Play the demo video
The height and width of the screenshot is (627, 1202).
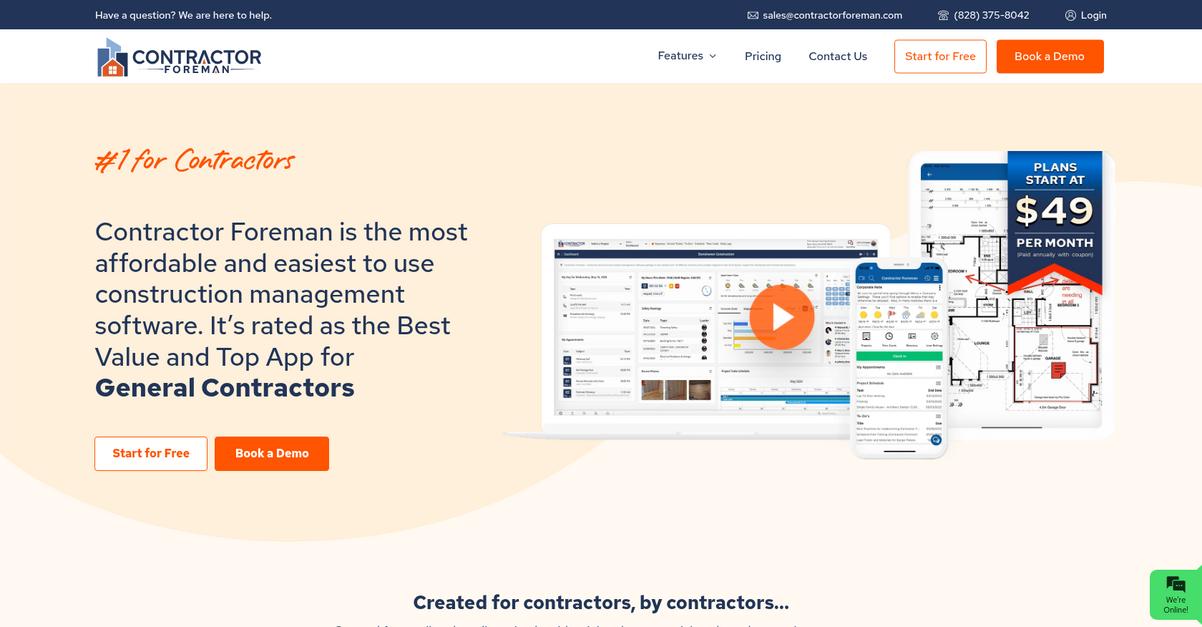click(781, 316)
